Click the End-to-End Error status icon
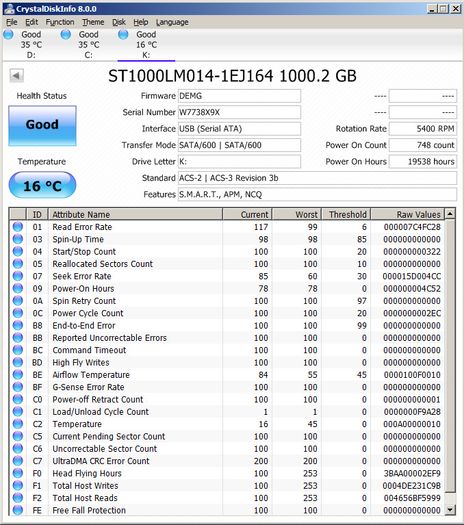 18,325
